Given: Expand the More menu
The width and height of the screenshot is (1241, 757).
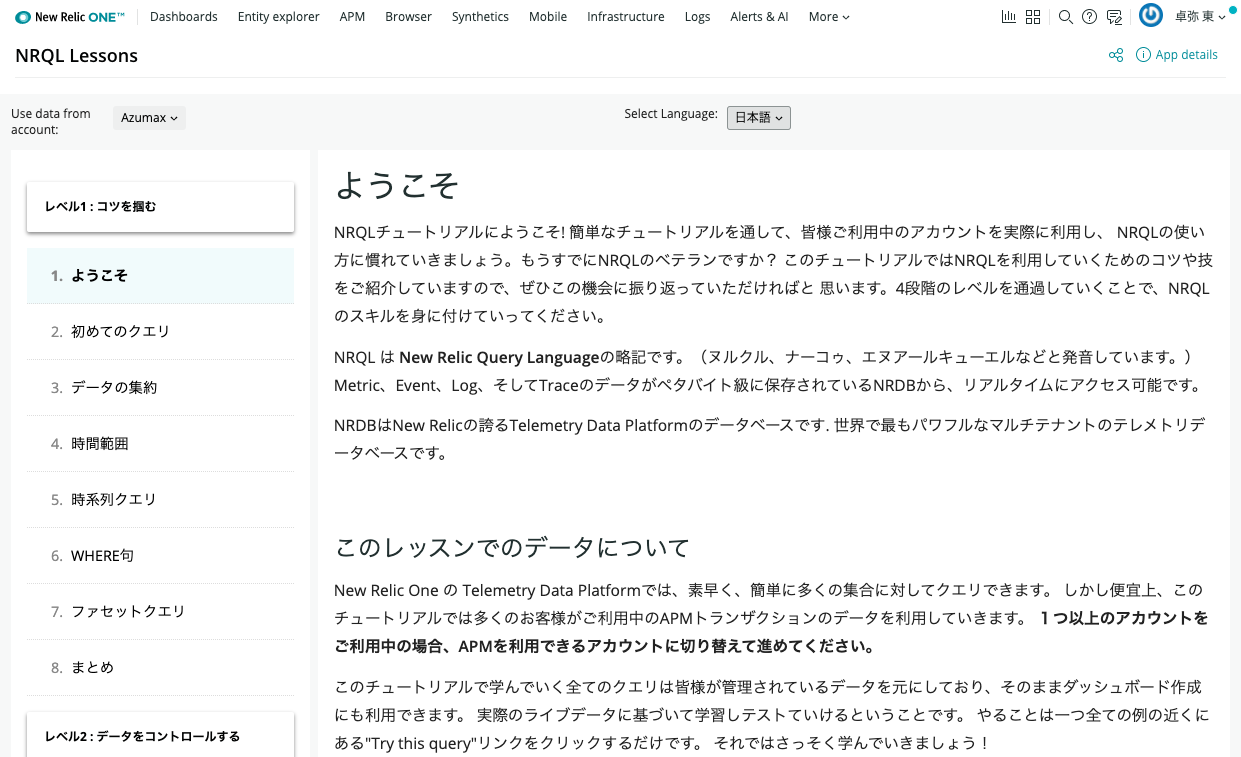Looking at the screenshot, I should 829,17.
